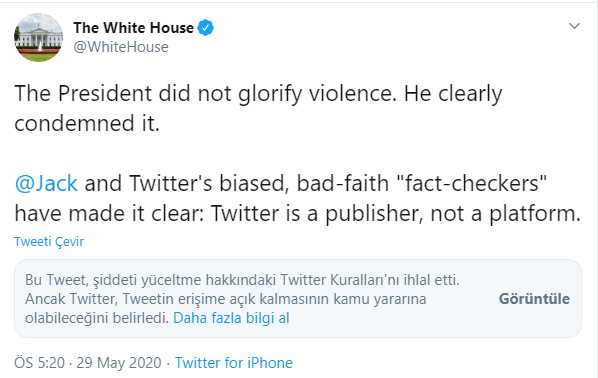Click the "publisher, not a platform" sentence
Viewport: 598px width, 378px height.
pyautogui.click(x=396, y=213)
